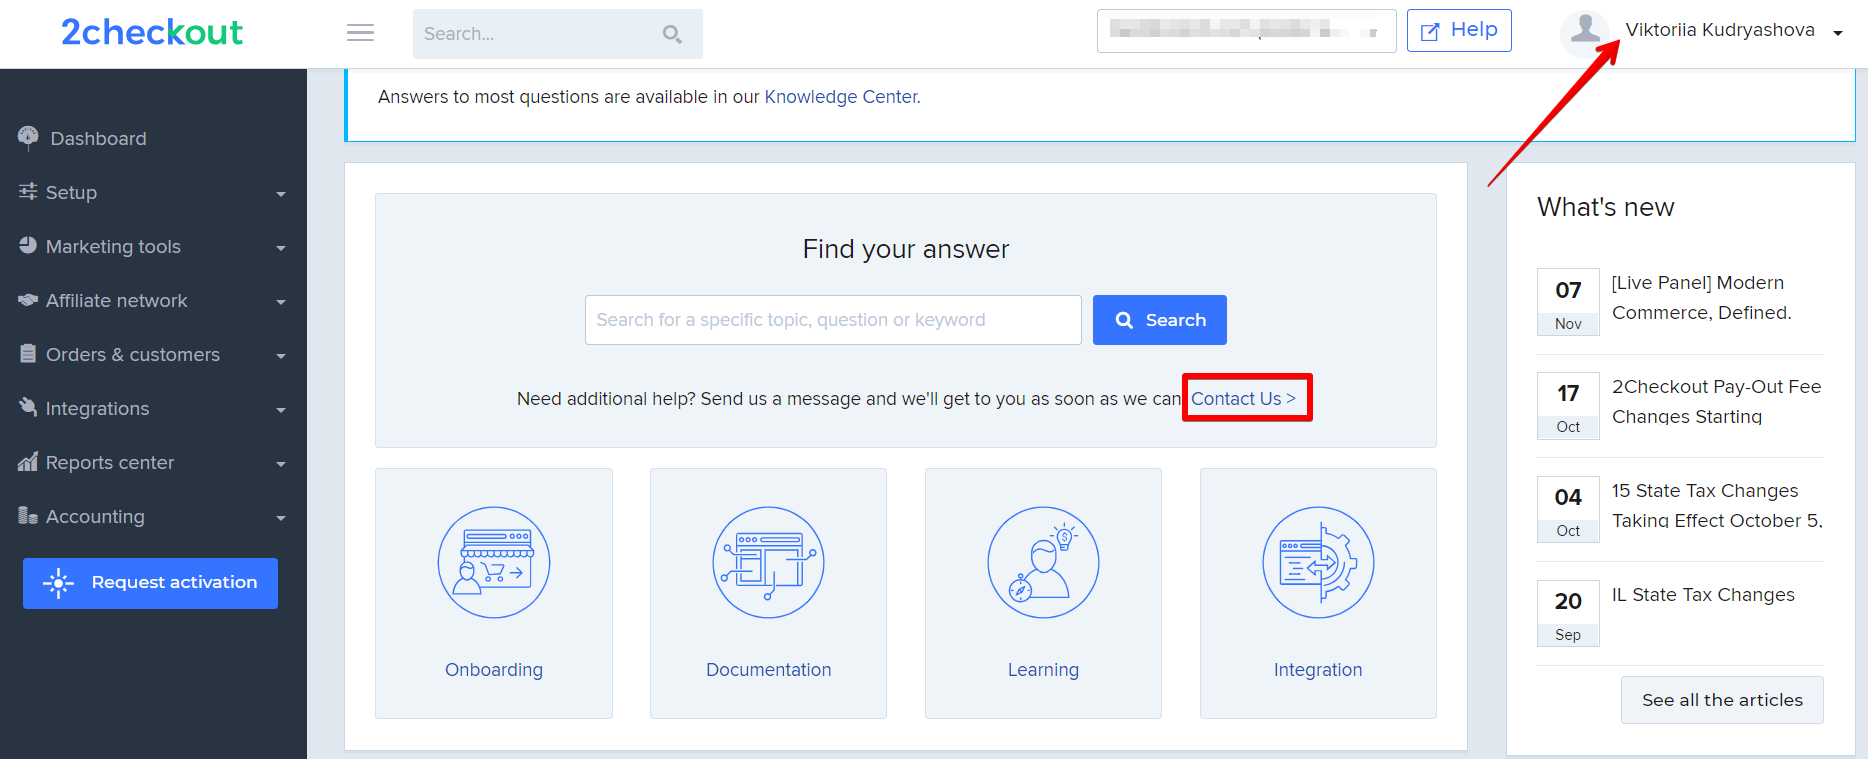Expand the Affiliate network menu arrow
Viewport: 1868px width, 759px height.
click(281, 302)
